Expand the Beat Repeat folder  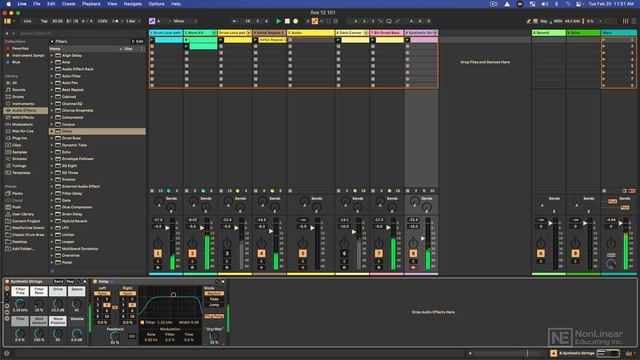(52, 90)
